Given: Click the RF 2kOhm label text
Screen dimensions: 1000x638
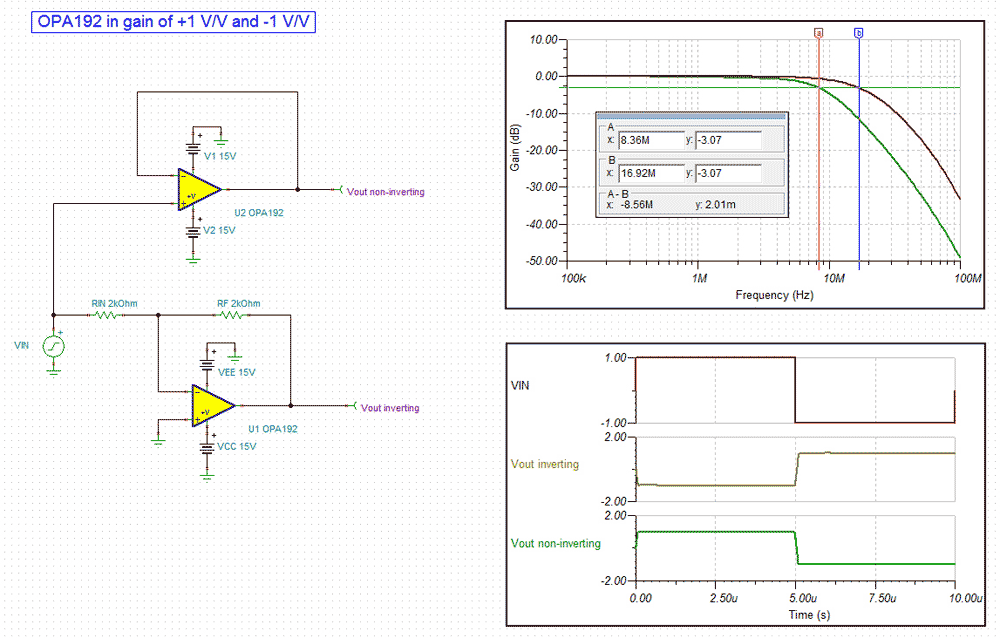Looking at the screenshot, I should coord(239,304).
